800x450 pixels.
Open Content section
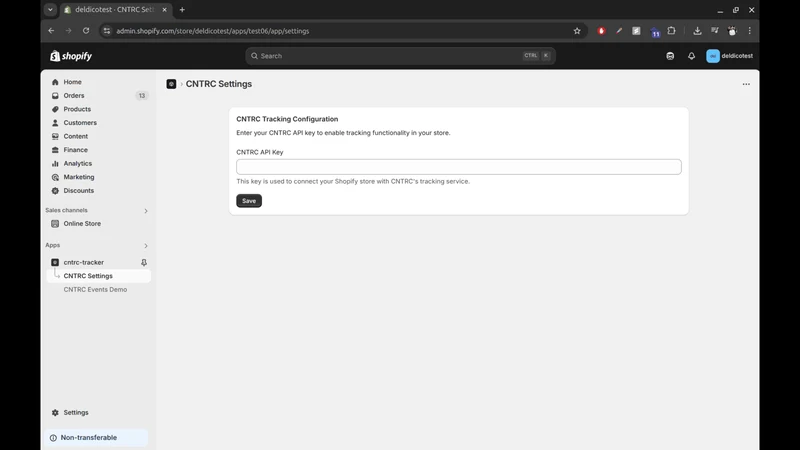pyautogui.click(x=76, y=136)
